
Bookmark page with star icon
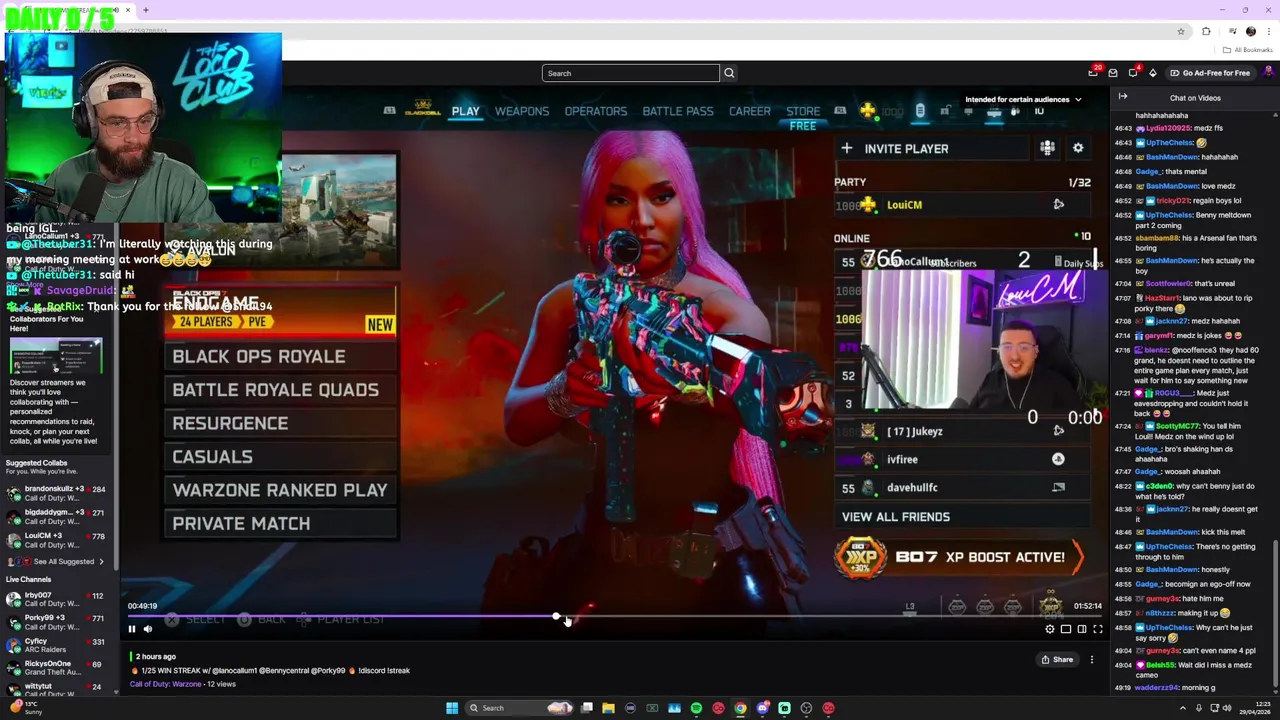[x=1181, y=31]
